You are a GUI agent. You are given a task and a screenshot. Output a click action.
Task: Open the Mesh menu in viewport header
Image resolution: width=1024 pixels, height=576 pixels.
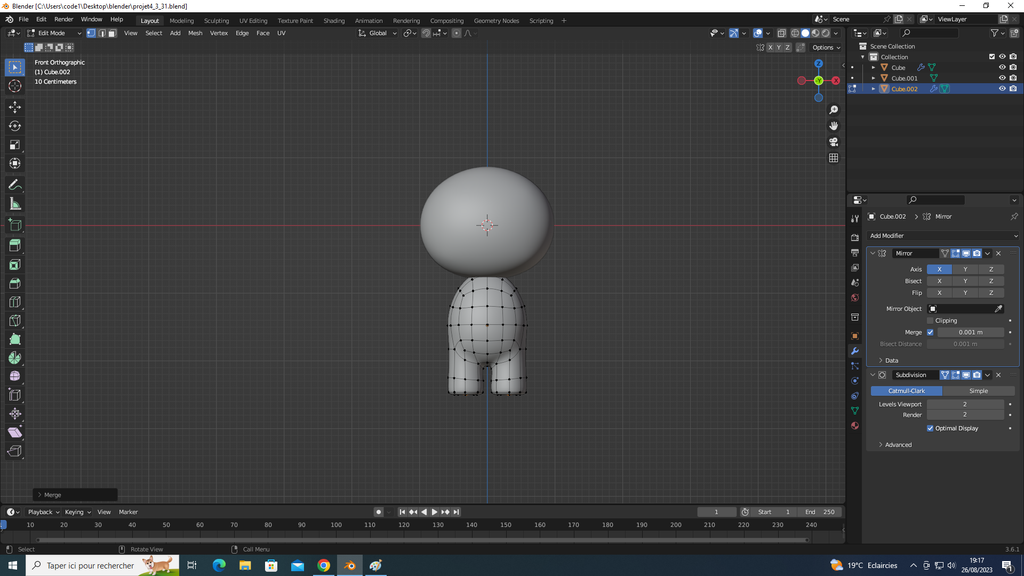tap(195, 33)
